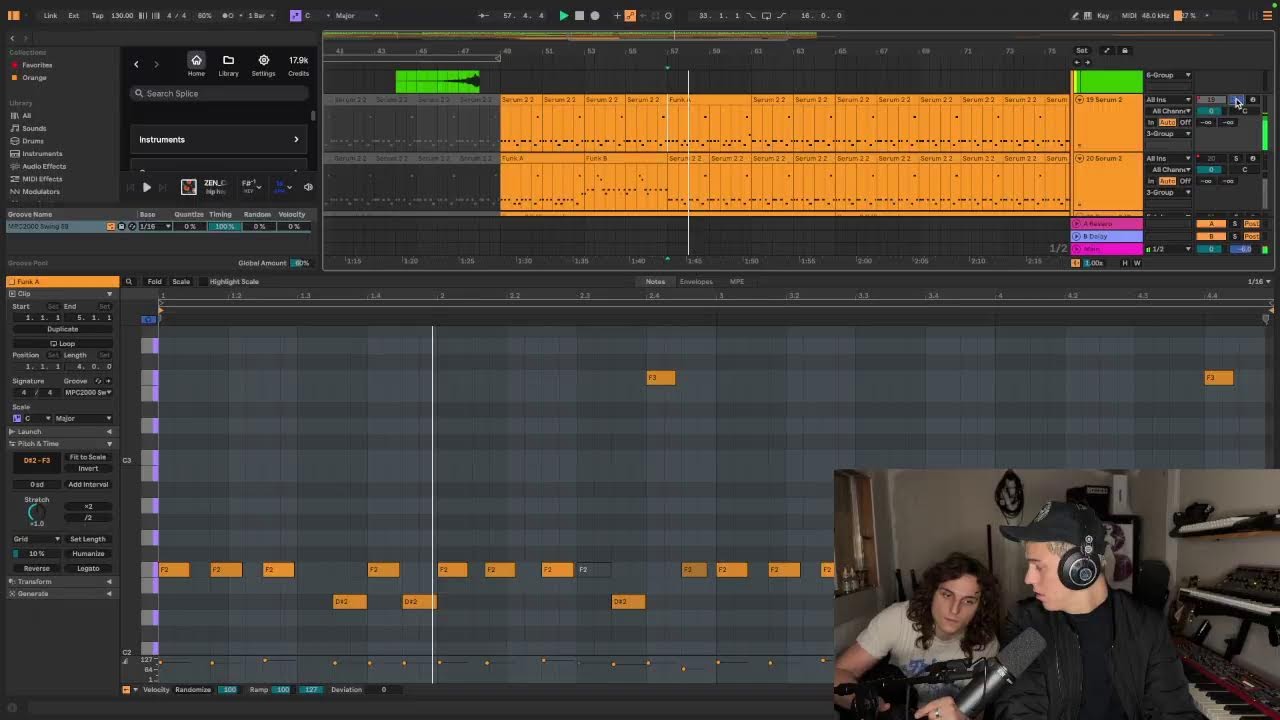Switch to the MPE tab
The width and height of the screenshot is (1280, 720).
click(x=737, y=282)
